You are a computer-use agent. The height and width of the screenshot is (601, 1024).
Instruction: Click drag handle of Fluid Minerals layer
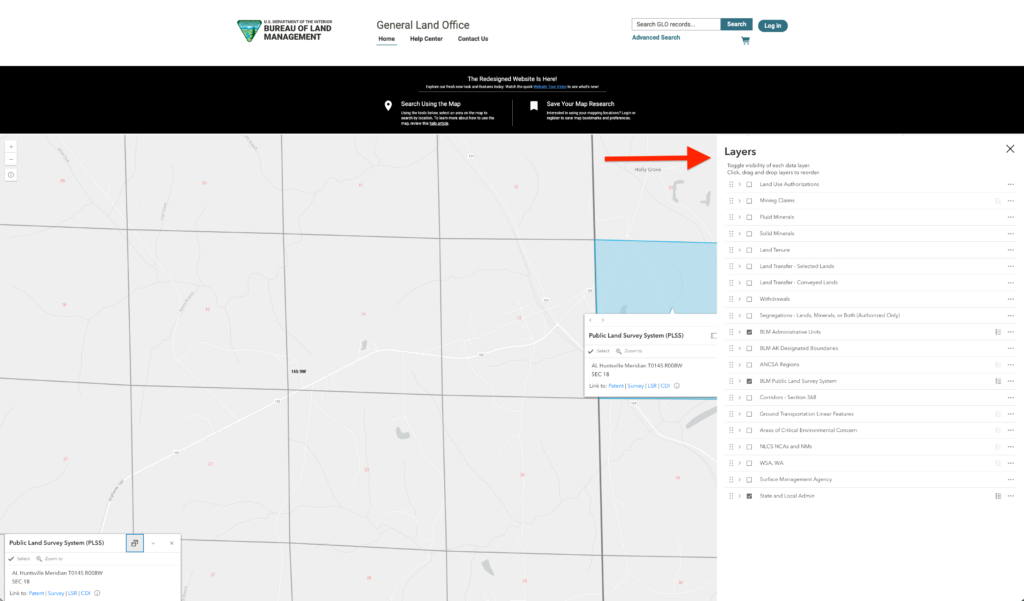point(731,217)
